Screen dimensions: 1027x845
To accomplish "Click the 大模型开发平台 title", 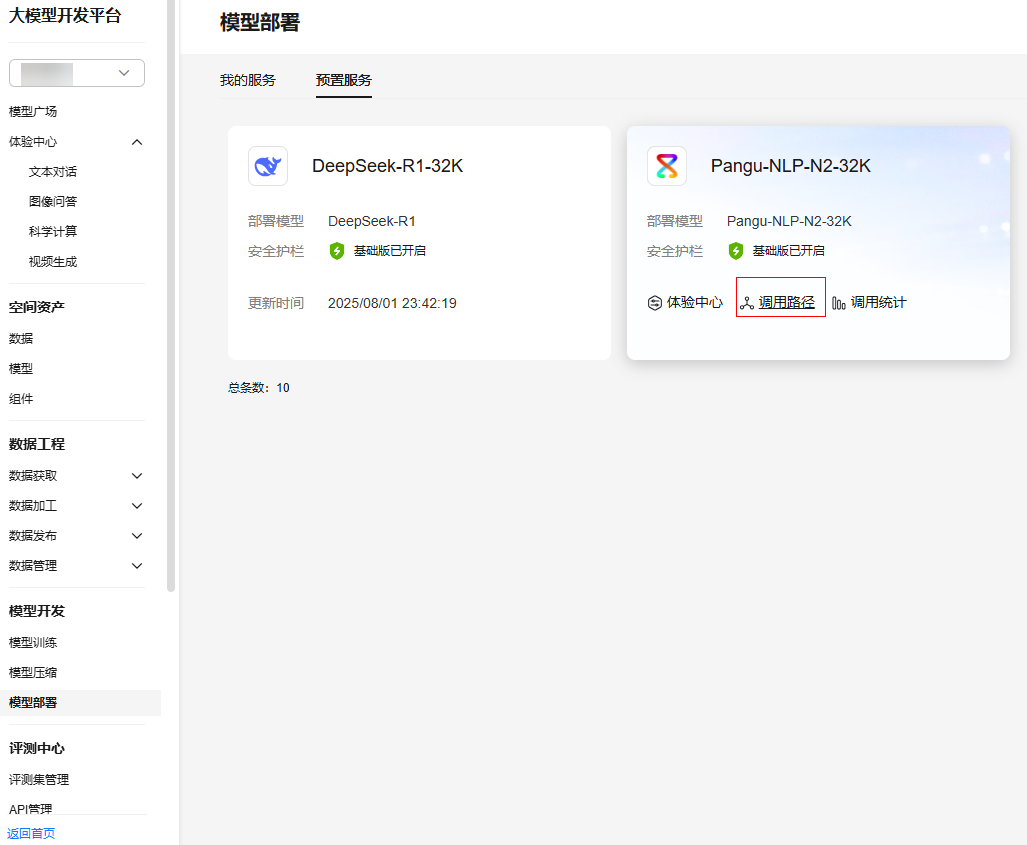I will (65, 16).
